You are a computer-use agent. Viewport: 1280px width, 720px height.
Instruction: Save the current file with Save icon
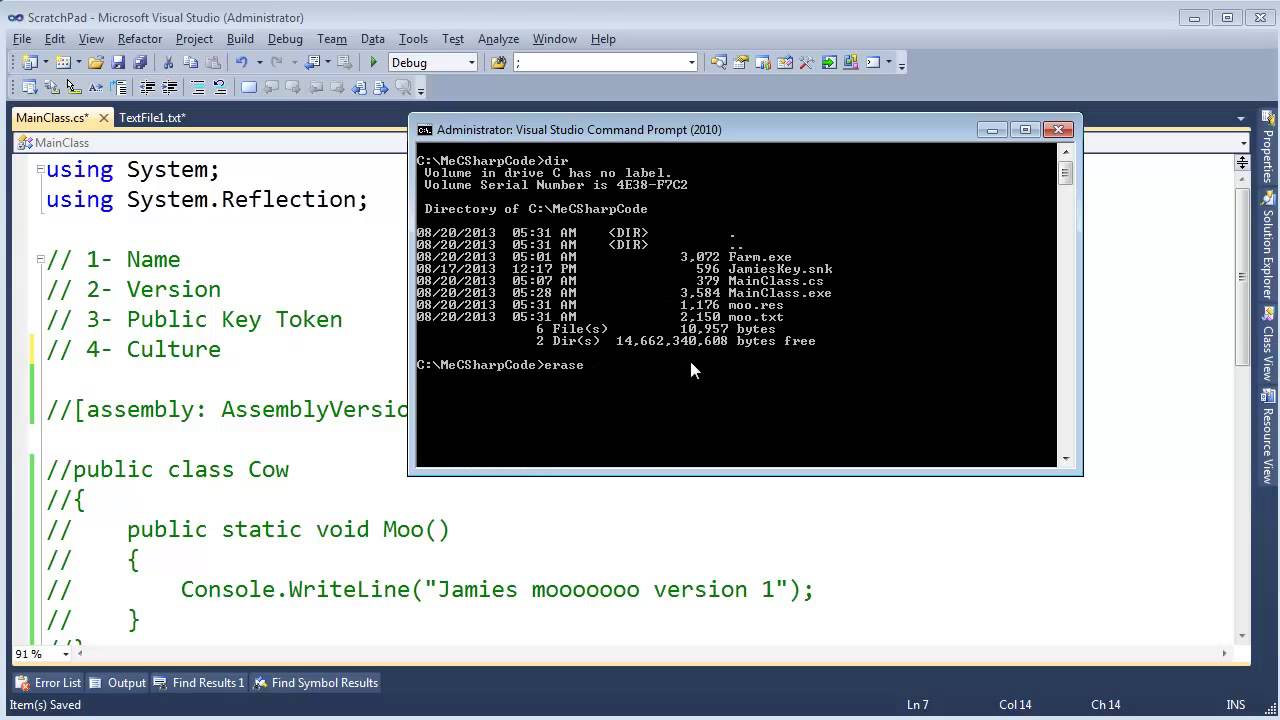pyautogui.click(x=118, y=62)
